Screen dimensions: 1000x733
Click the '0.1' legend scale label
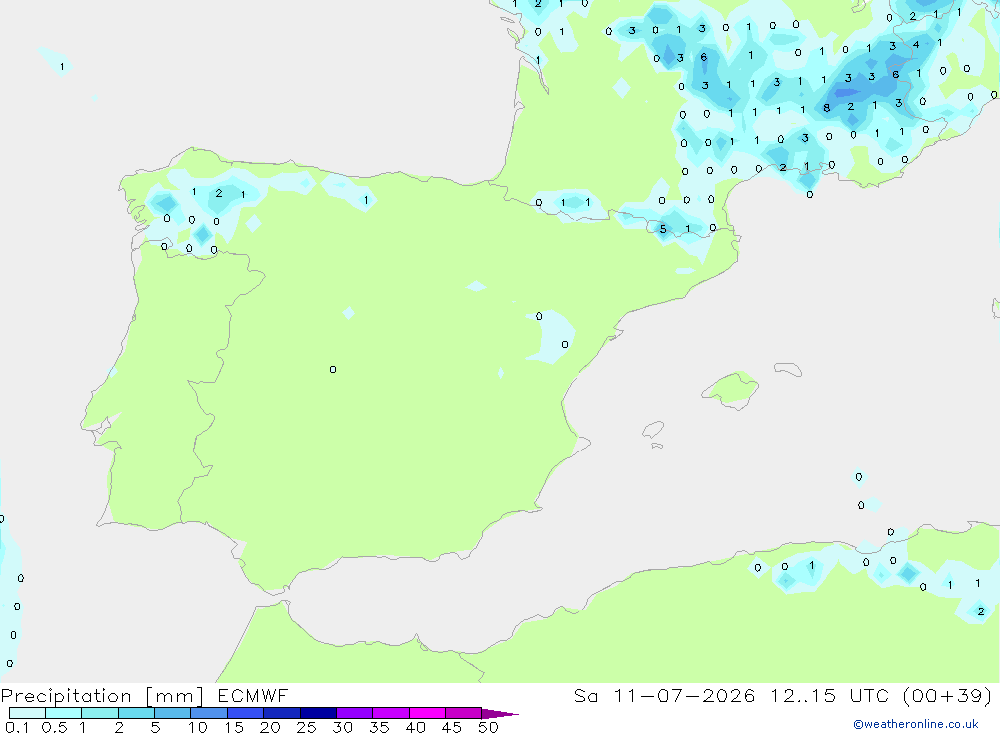coord(17,727)
